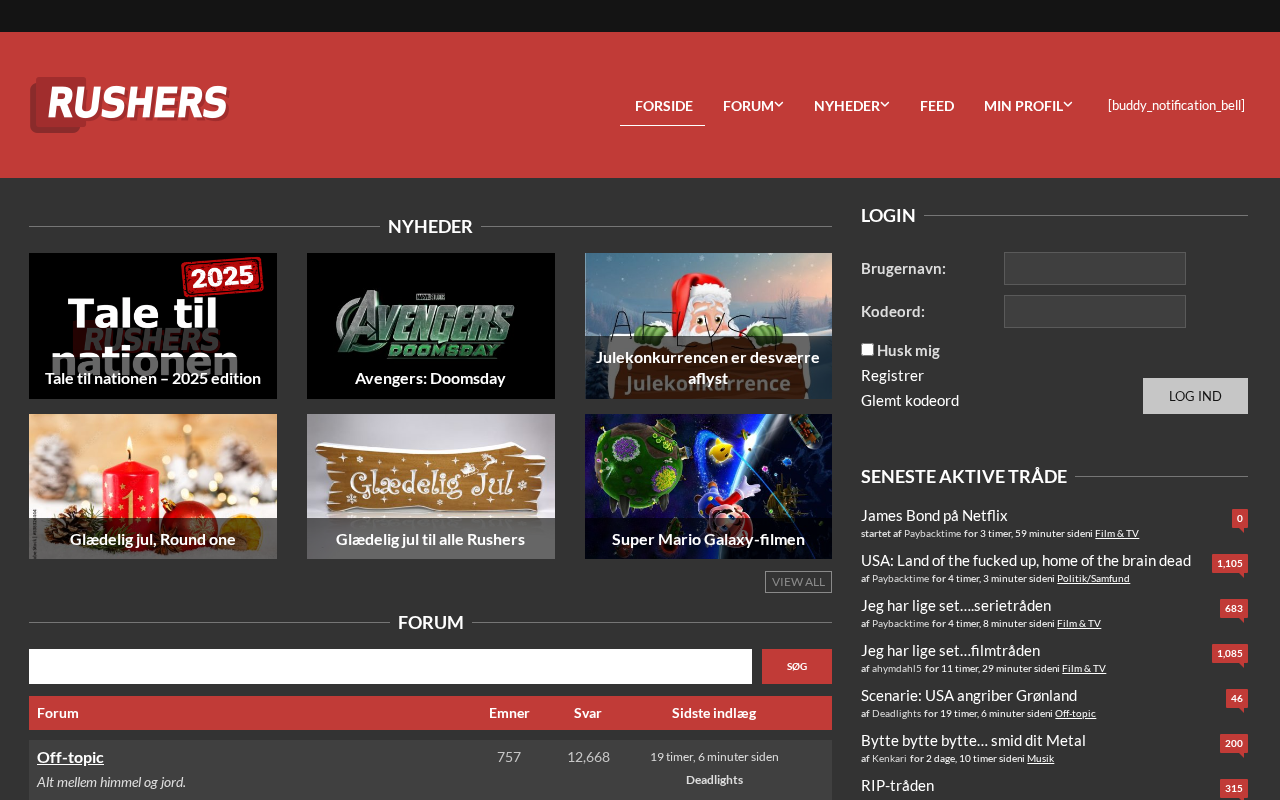The image size is (1280, 800).
Task: Click the buddy_notification_bell shortcode text
Action: pos(1176,105)
